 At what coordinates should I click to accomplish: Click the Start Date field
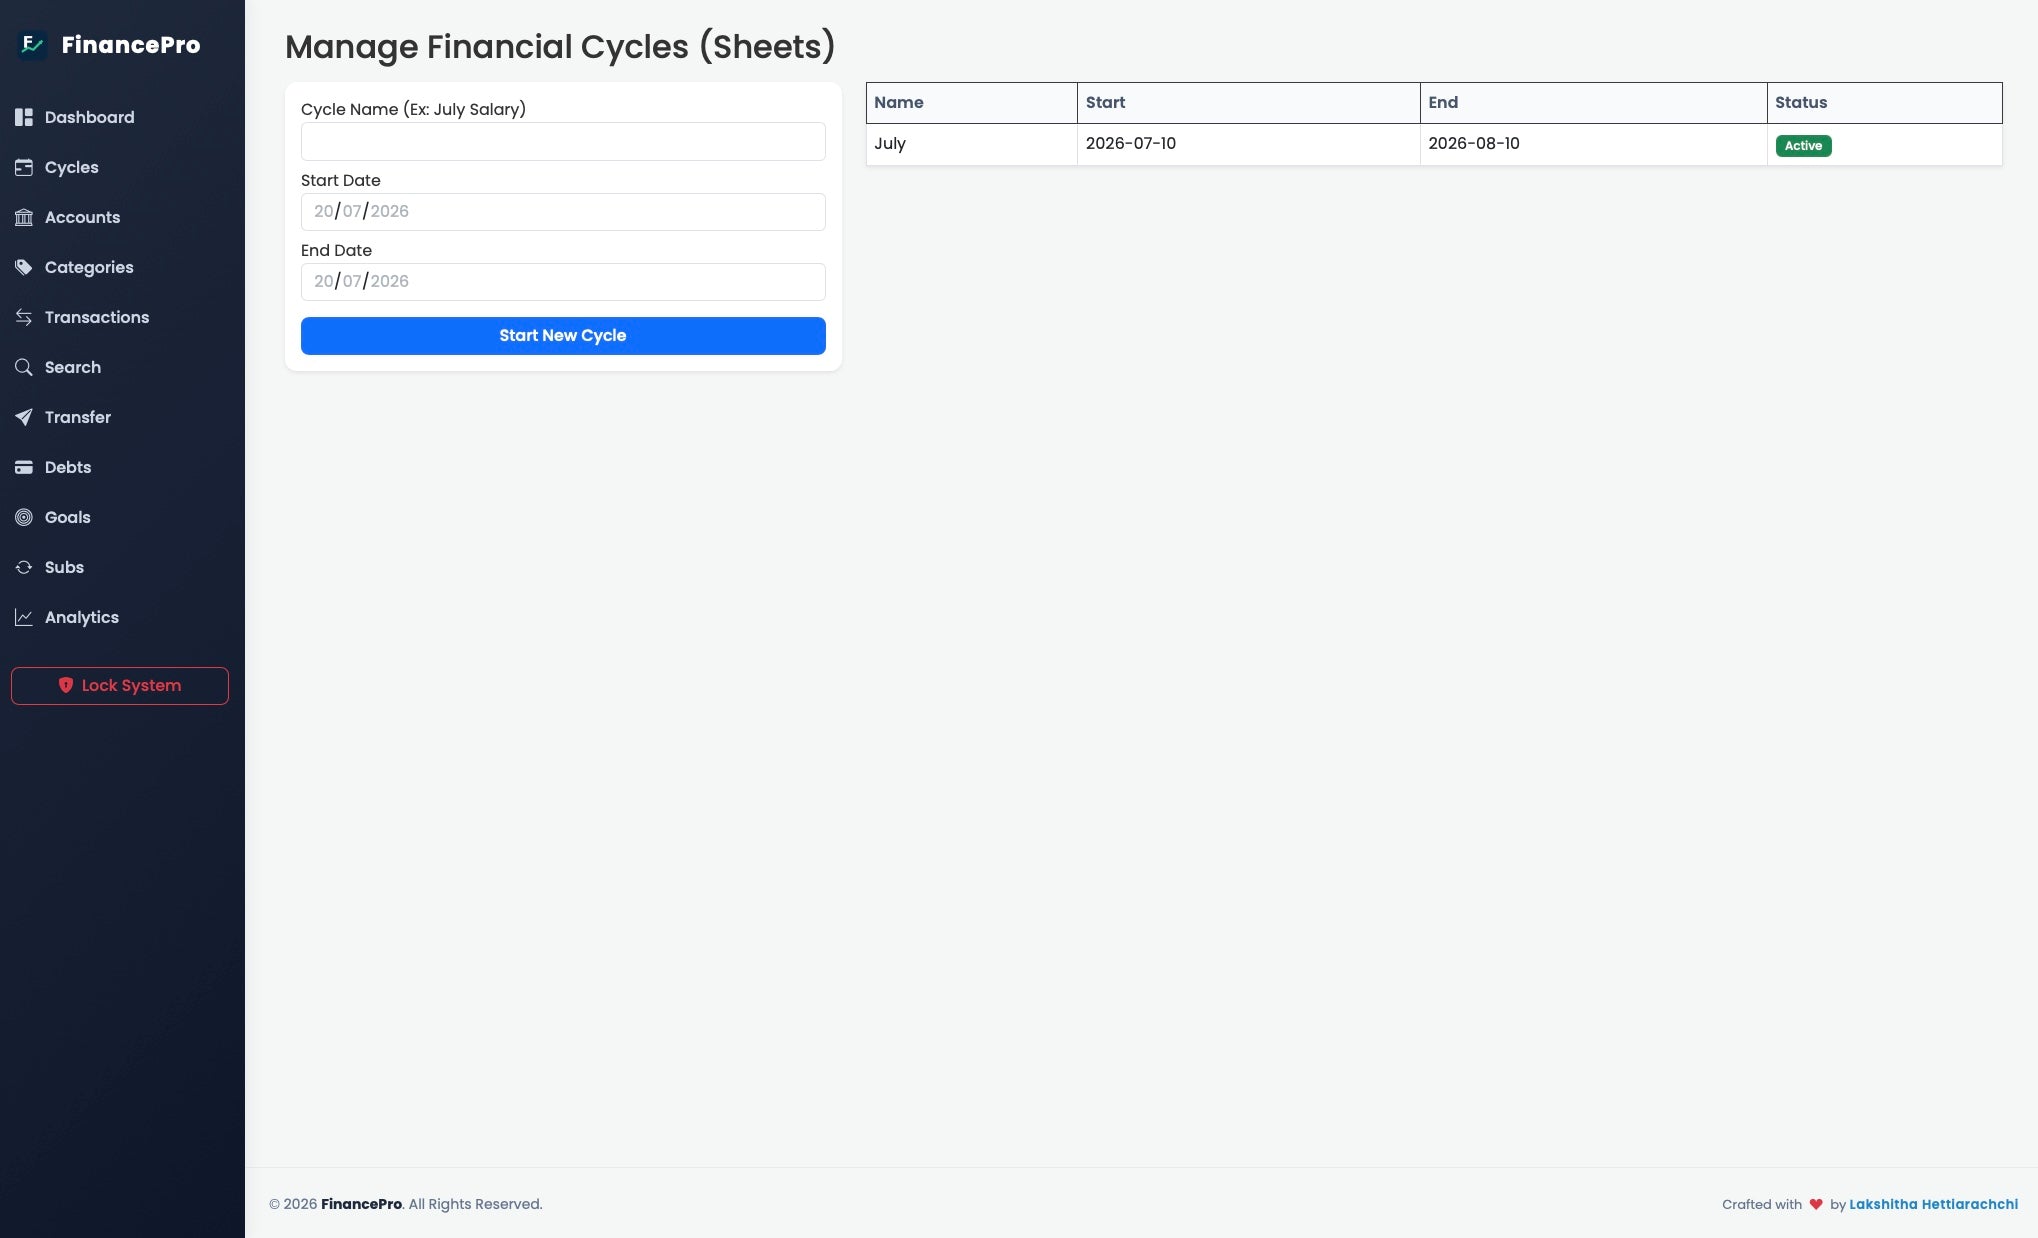[563, 212]
